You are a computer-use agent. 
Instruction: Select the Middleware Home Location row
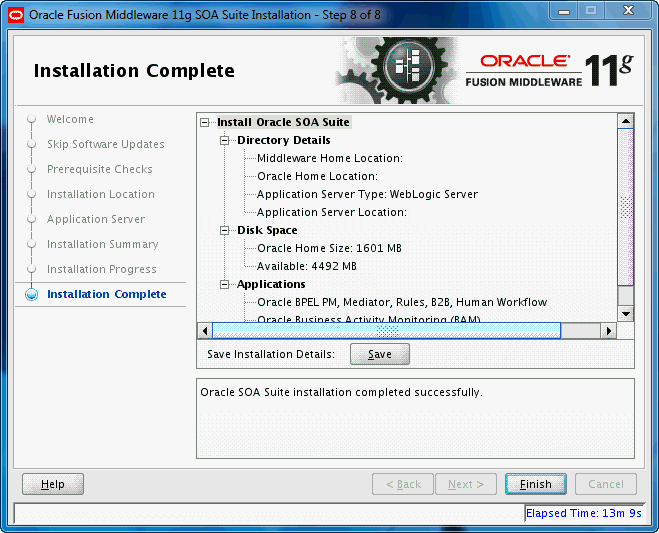pyautogui.click(x=330, y=158)
